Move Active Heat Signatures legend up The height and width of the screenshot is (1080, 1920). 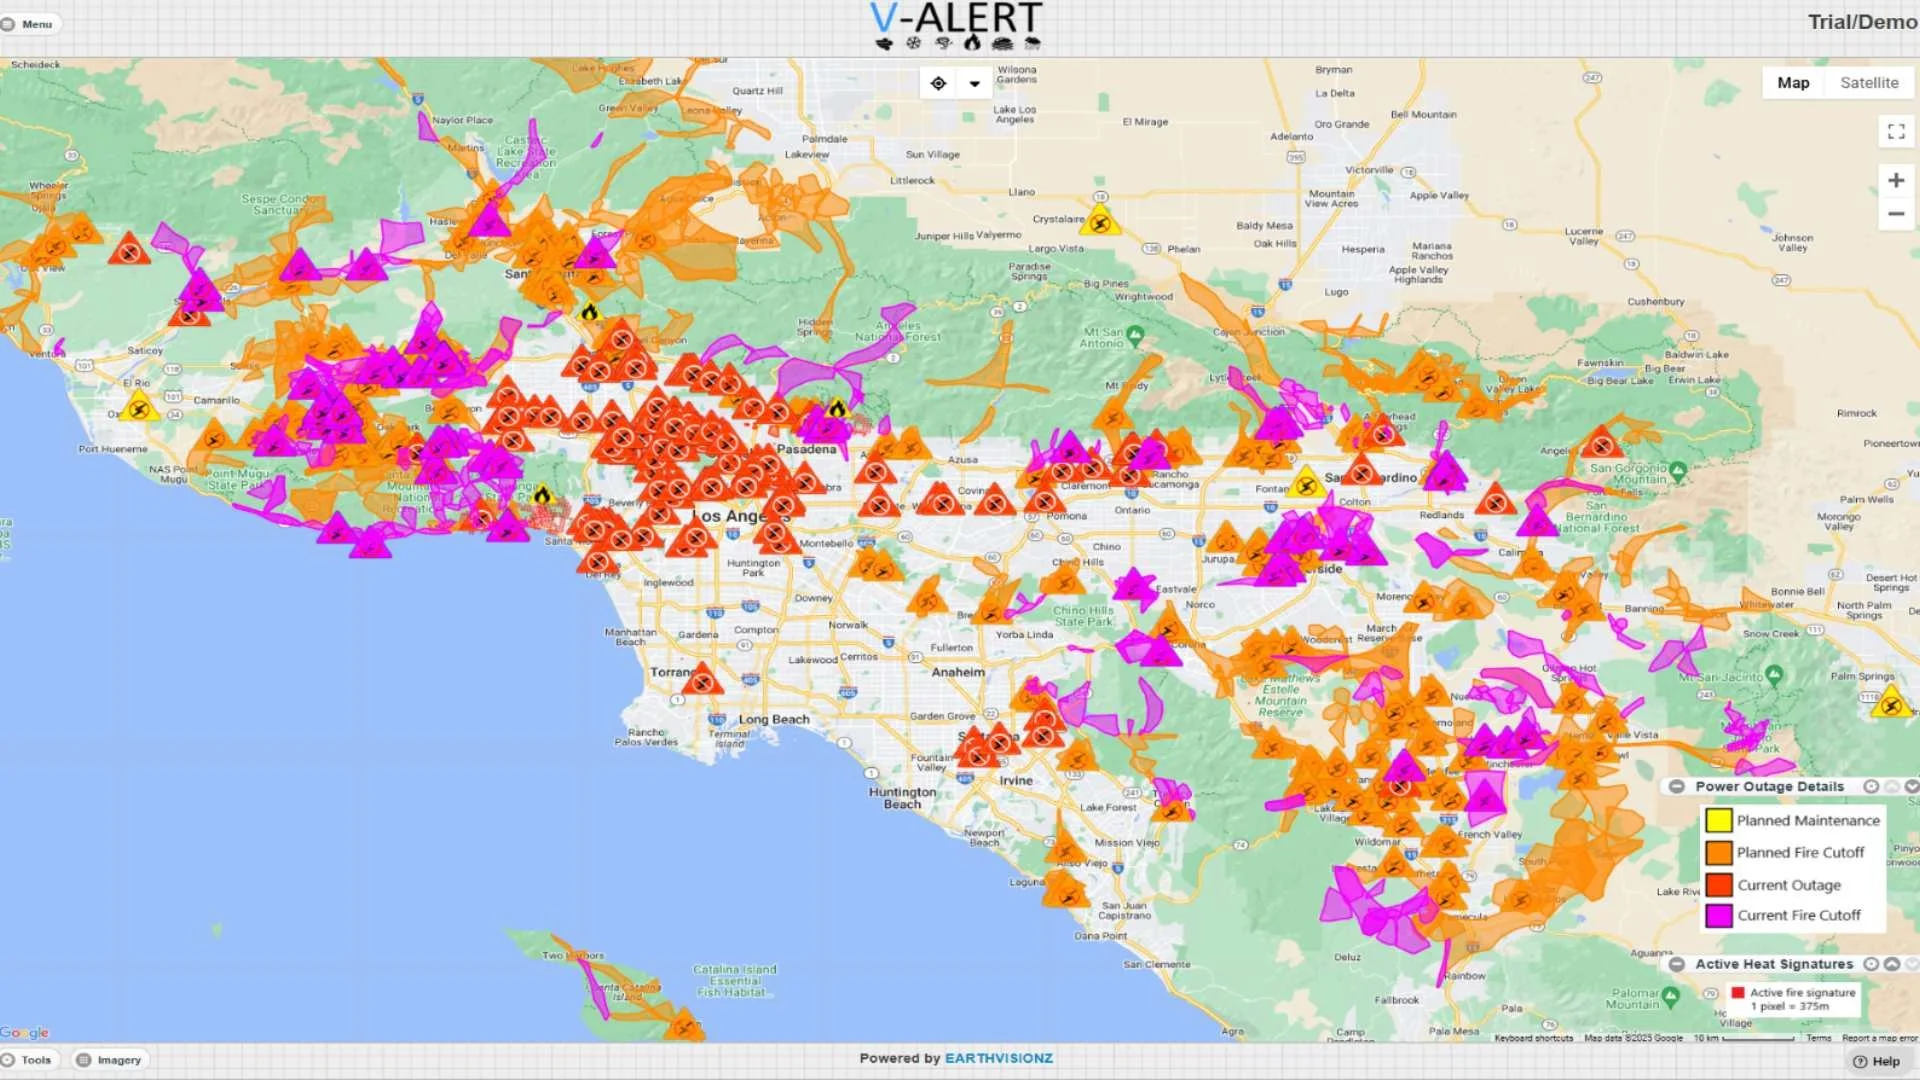coord(1892,964)
